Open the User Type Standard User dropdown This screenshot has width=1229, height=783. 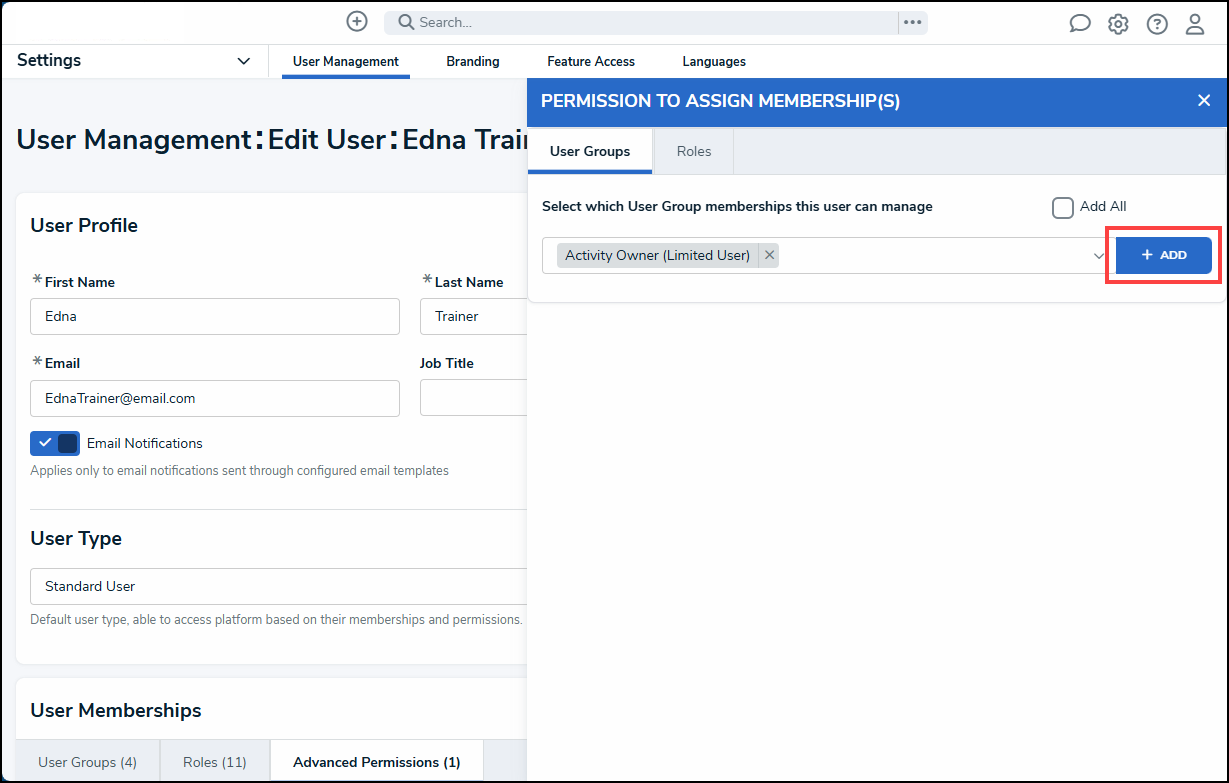tap(278, 586)
